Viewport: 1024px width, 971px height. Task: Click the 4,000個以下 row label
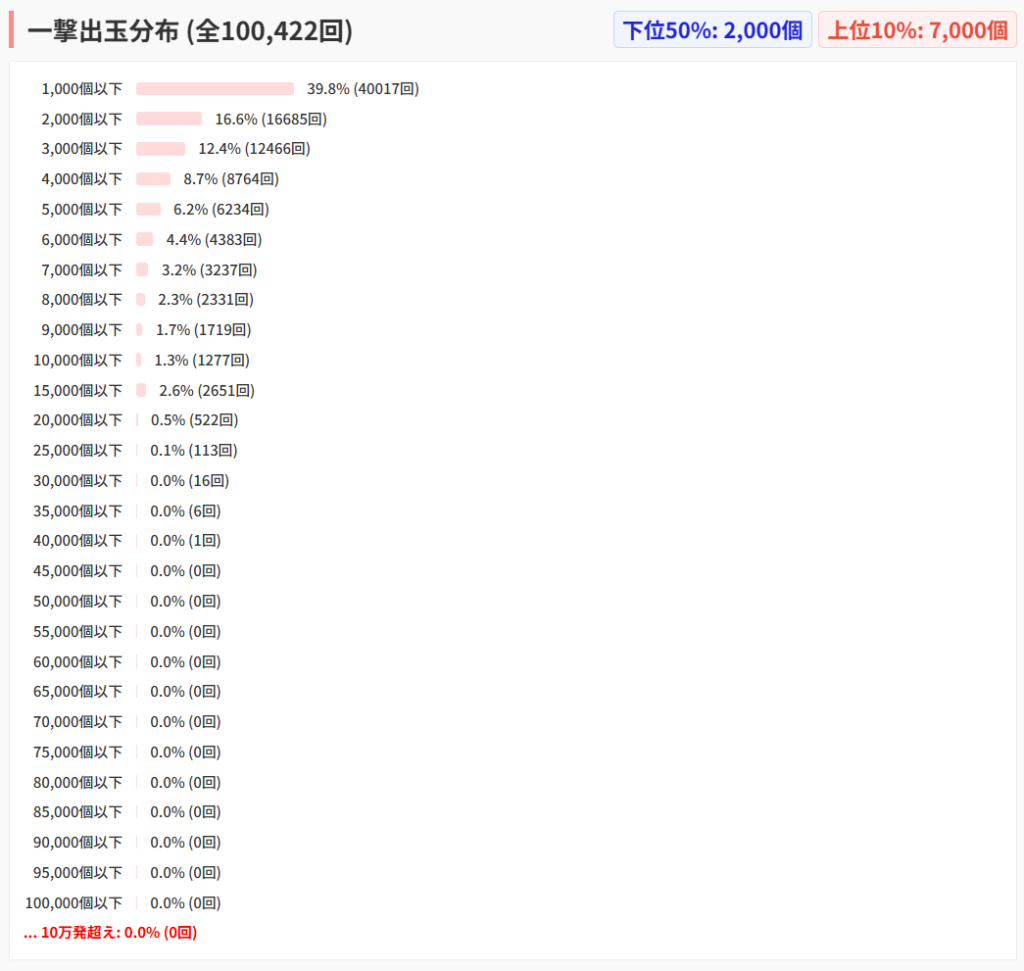(x=81, y=179)
